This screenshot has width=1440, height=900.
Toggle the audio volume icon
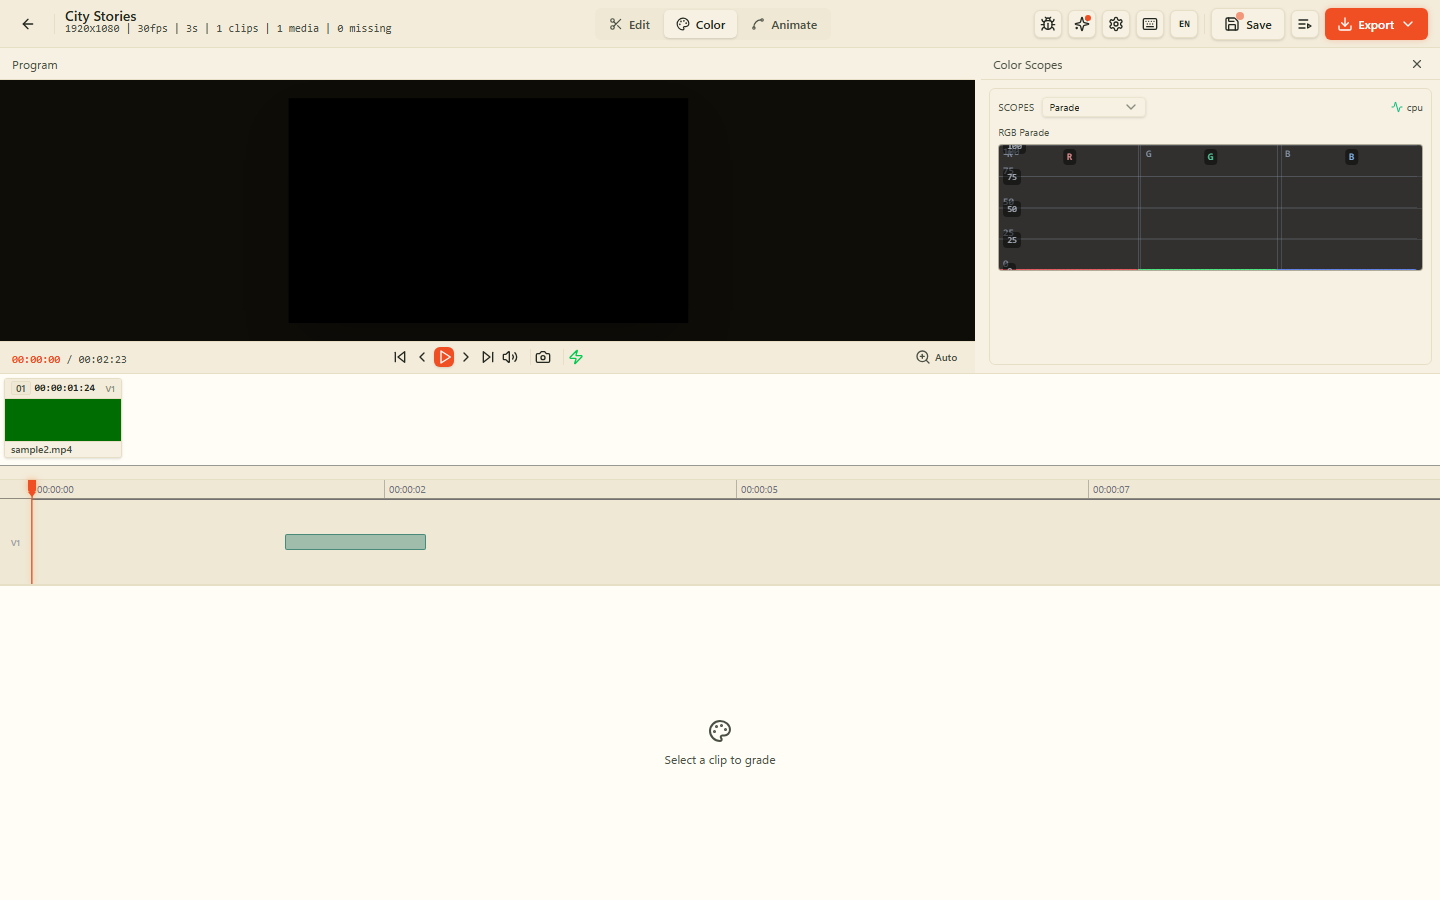pos(510,357)
